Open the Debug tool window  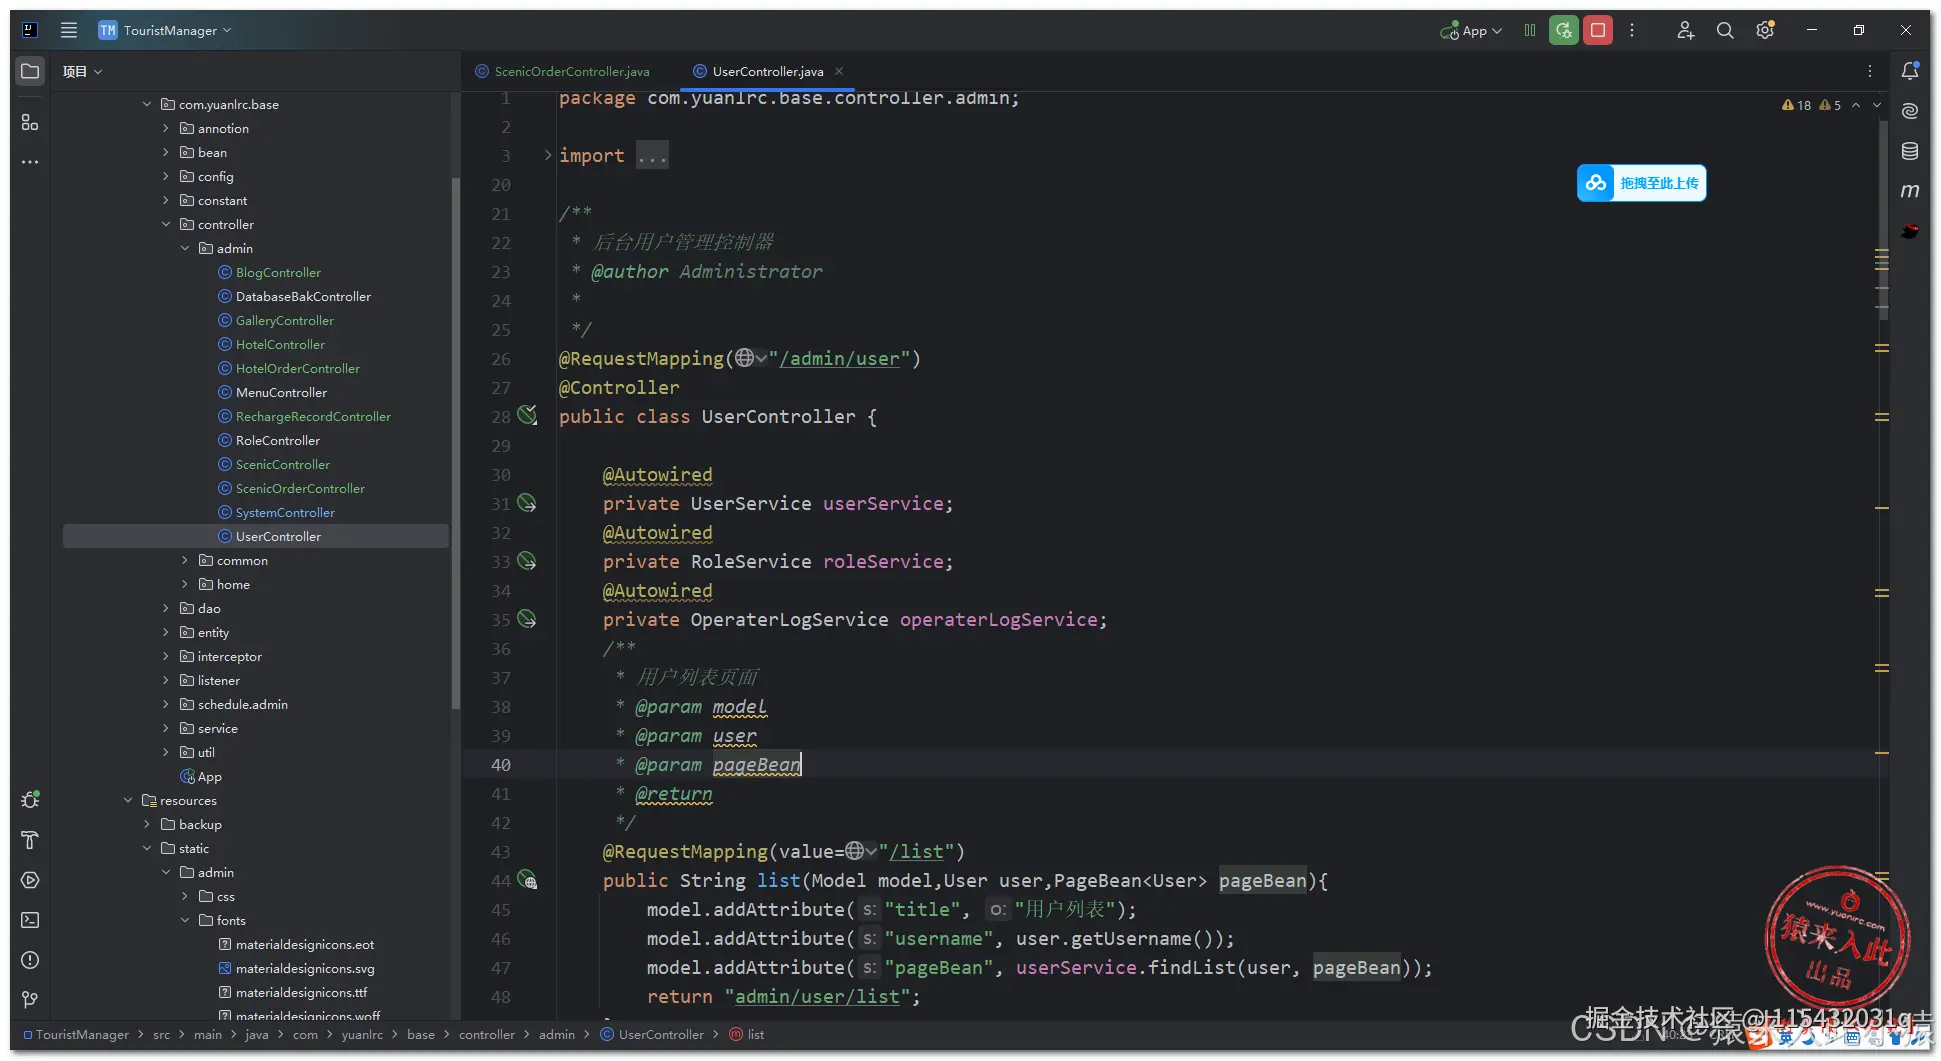[x=30, y=800]
